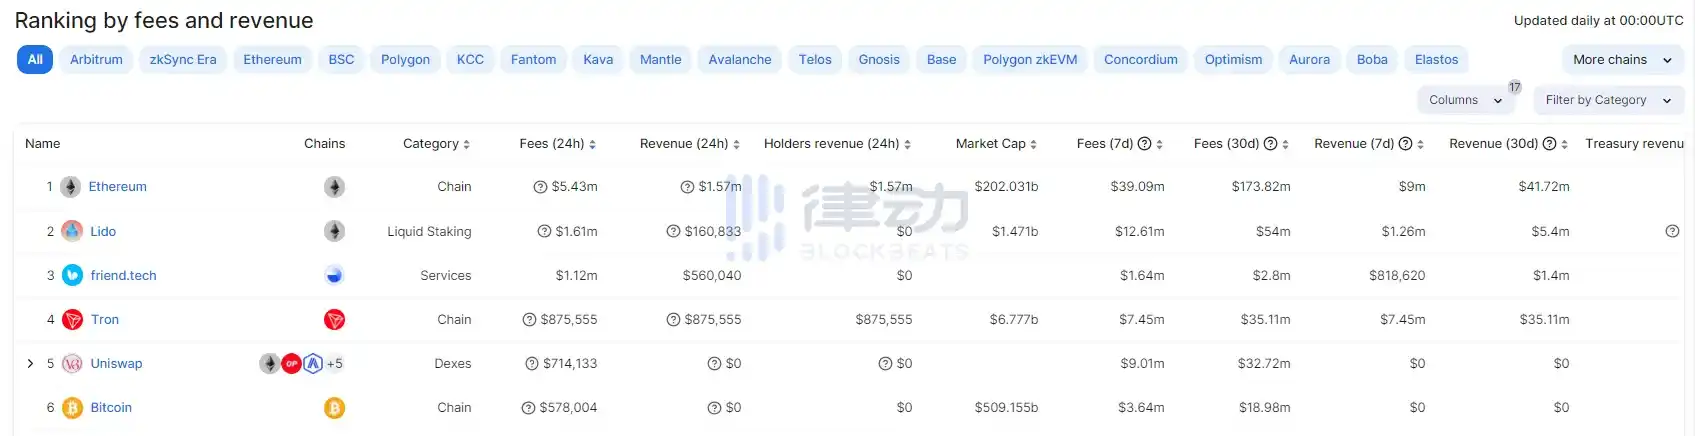Viewport: 1695px width, 436px height.
Task: Open the Bitcoin protocol link
Action: tap(111, 407)
